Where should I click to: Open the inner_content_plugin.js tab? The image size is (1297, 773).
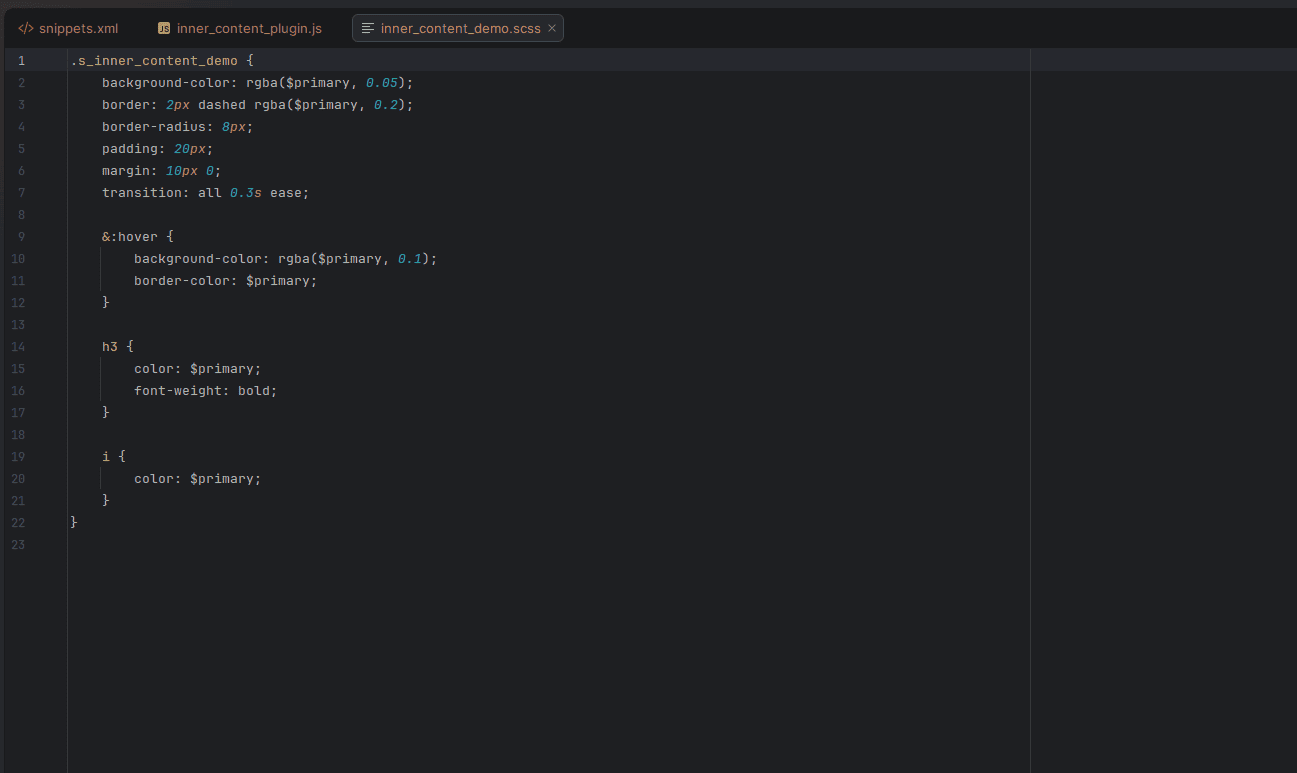coord(248,28)
